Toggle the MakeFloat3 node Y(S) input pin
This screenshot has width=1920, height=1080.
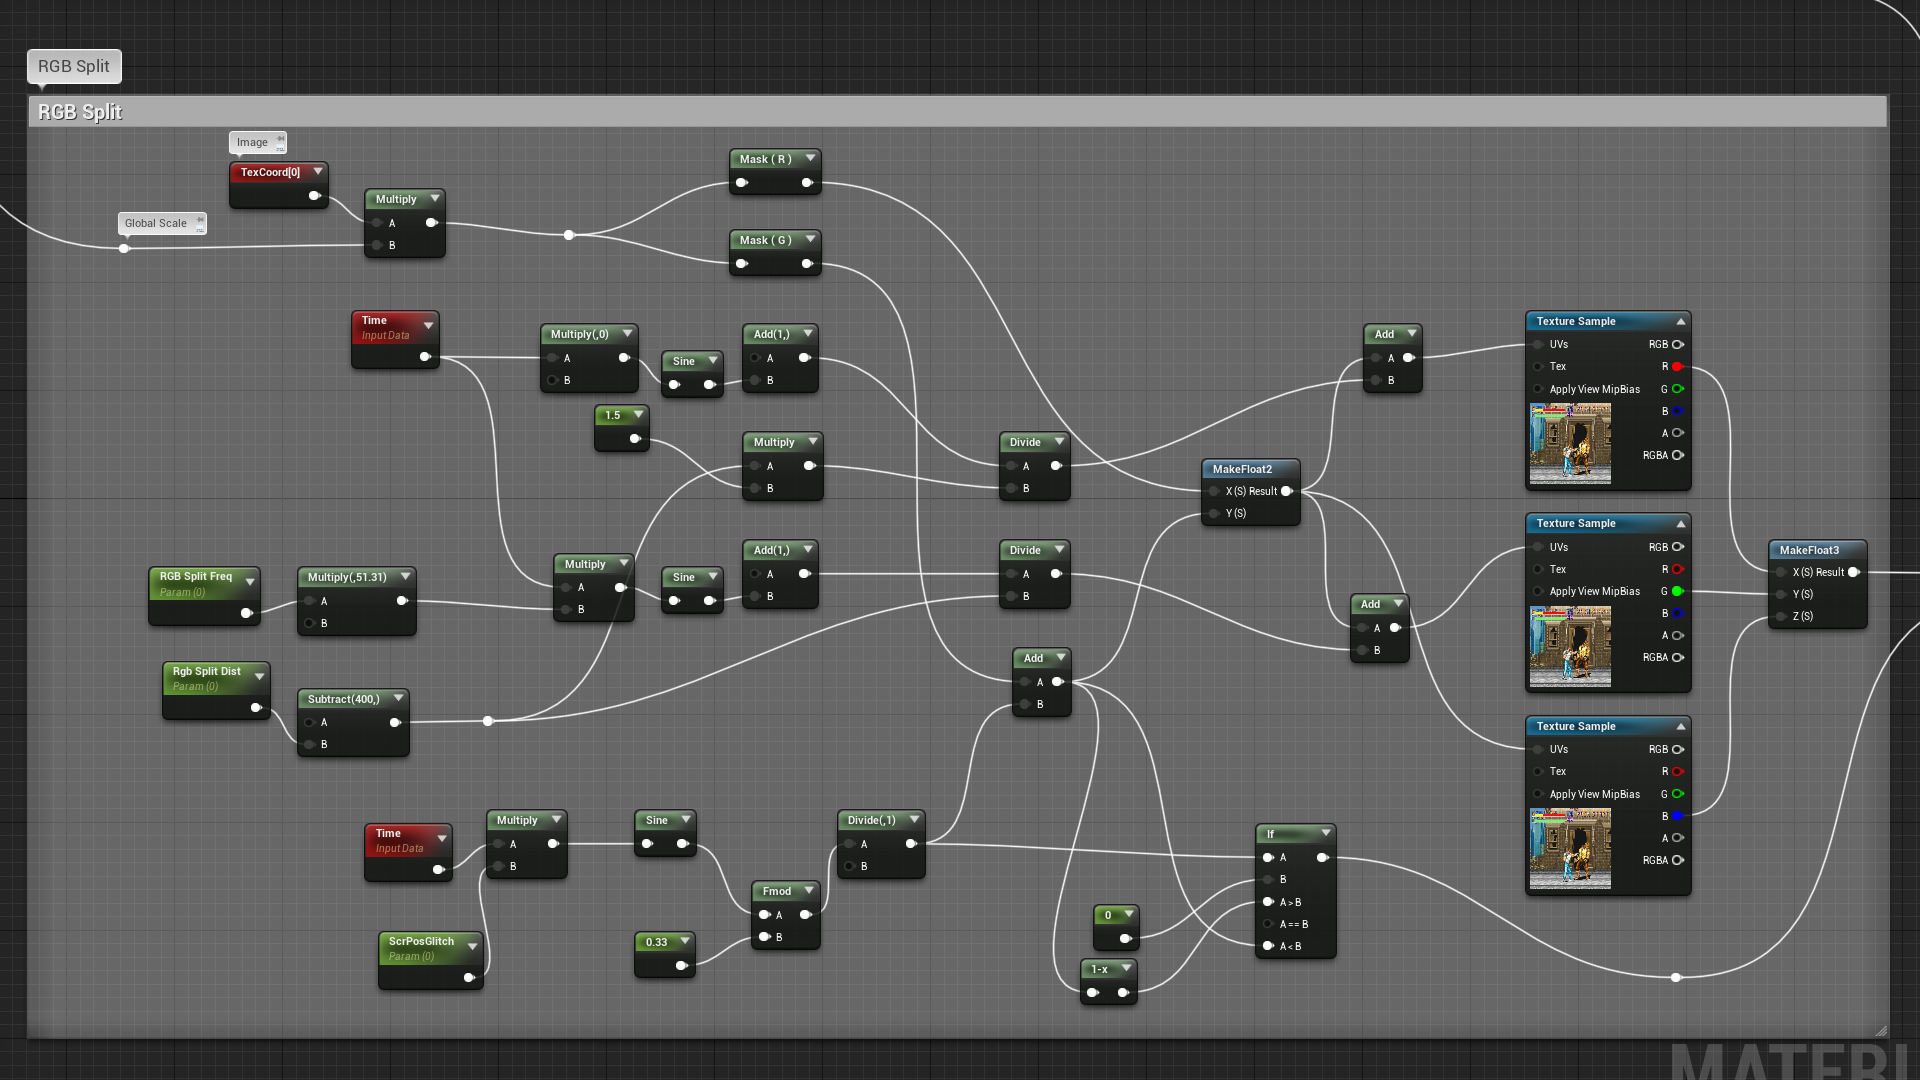point(1782,594)
